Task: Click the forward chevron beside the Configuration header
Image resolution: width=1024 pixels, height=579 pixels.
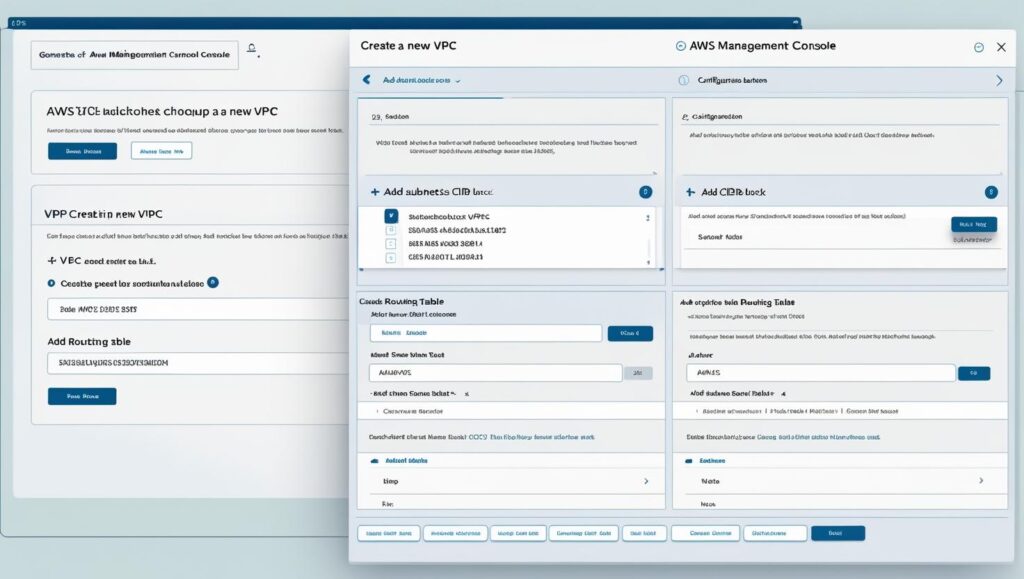Action: click(x=999, y=80)
